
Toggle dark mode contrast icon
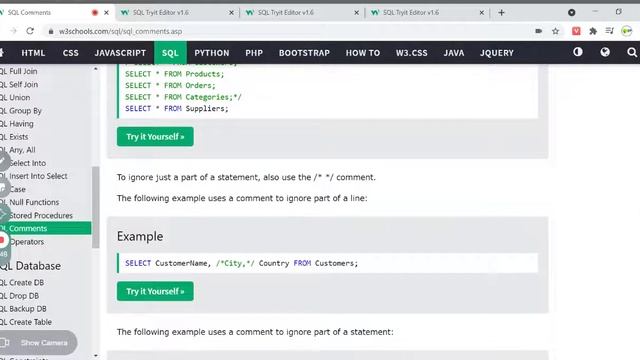tap(578, 52)
